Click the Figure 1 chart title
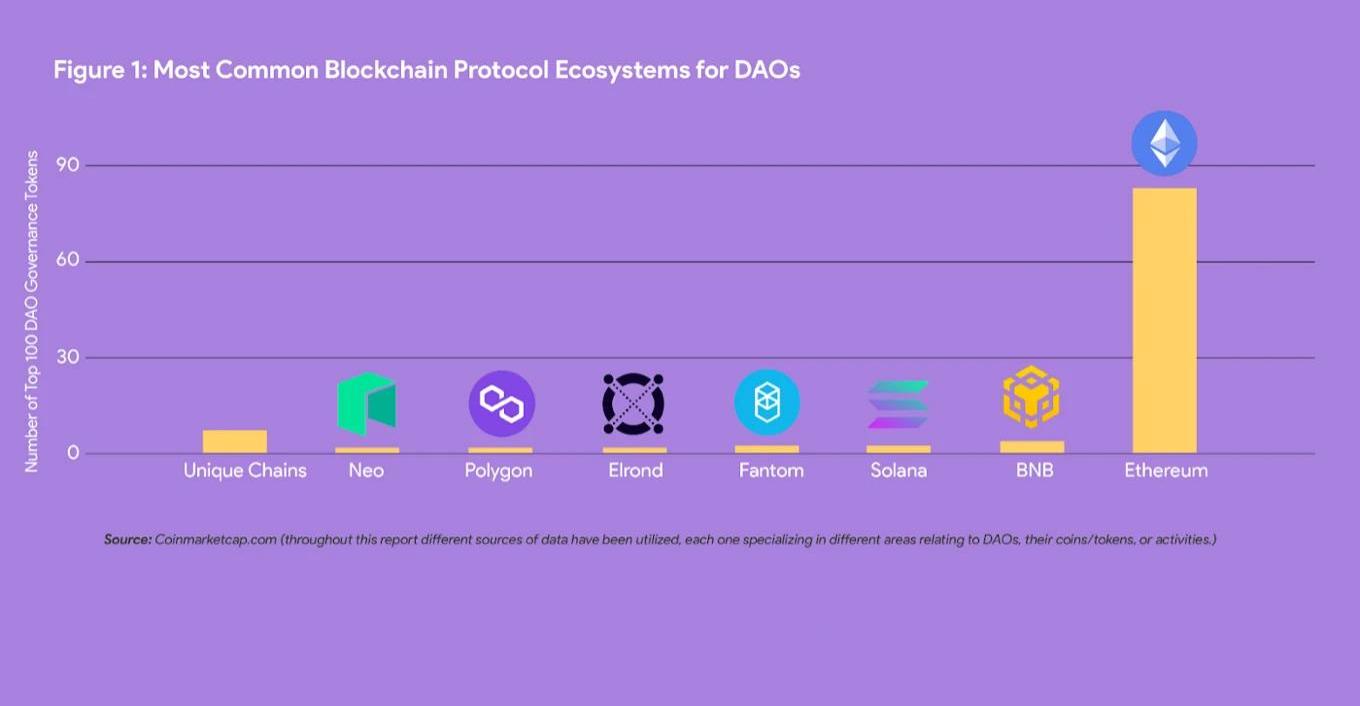Viewport: 1360px width, 706px height. (427, 71)
